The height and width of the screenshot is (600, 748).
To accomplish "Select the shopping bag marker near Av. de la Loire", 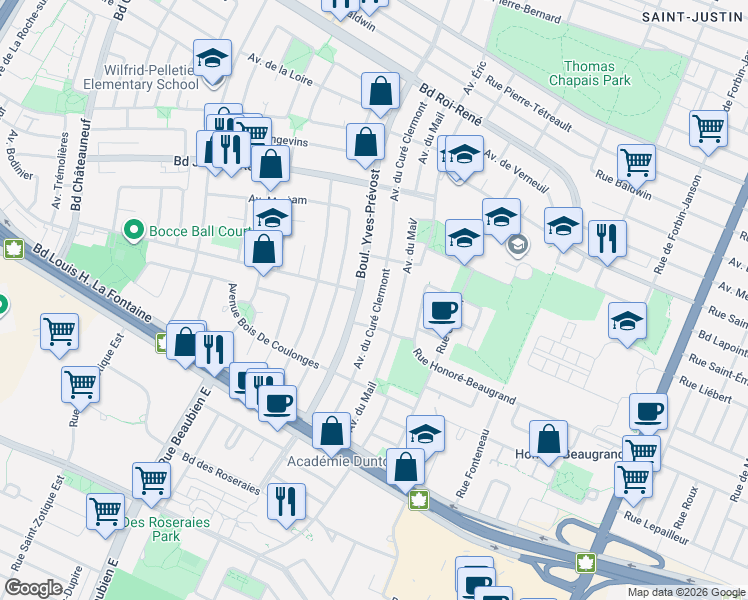I will (380, 93).
